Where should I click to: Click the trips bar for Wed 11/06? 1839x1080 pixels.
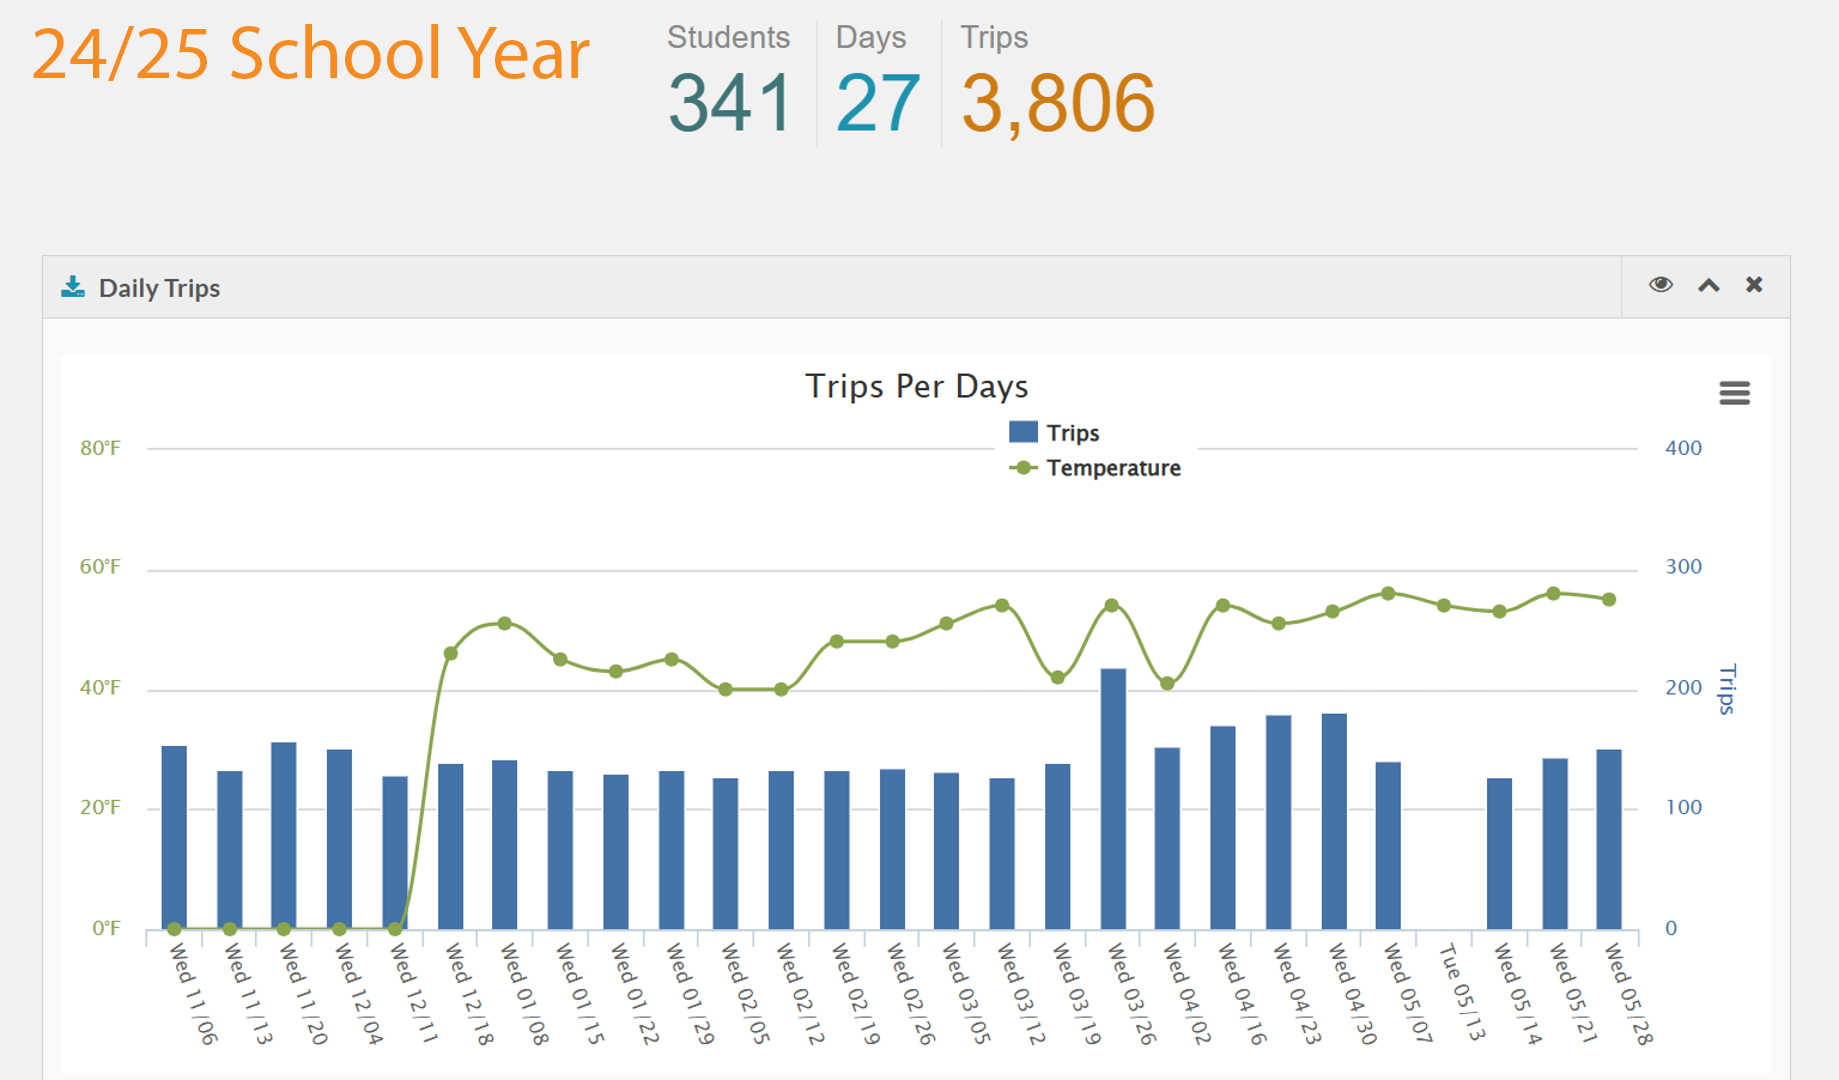click(x=174, y=838)
